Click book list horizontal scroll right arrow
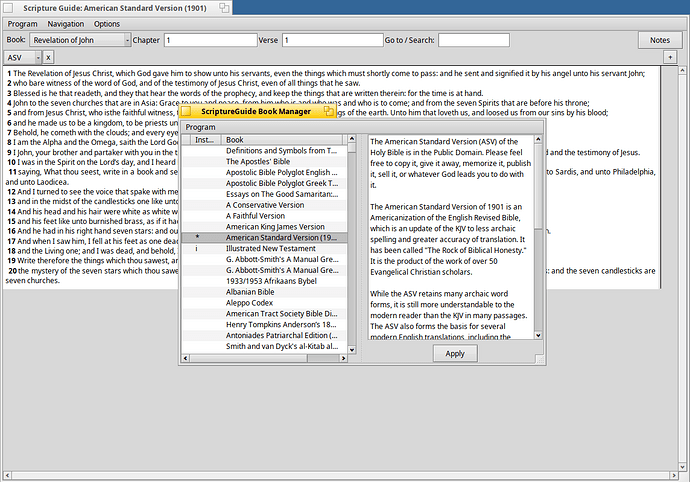 (343, 358)
